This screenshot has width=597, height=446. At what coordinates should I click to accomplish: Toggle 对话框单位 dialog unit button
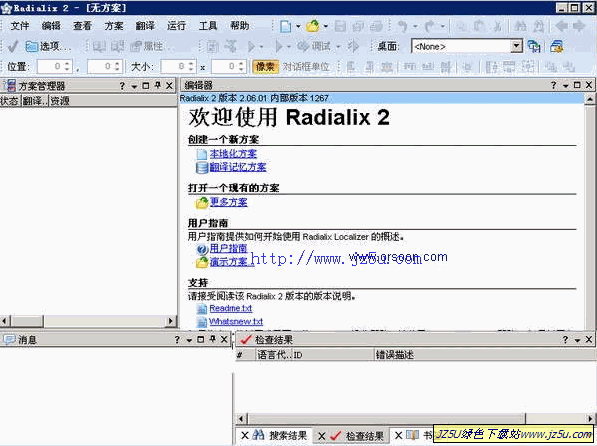306,67
